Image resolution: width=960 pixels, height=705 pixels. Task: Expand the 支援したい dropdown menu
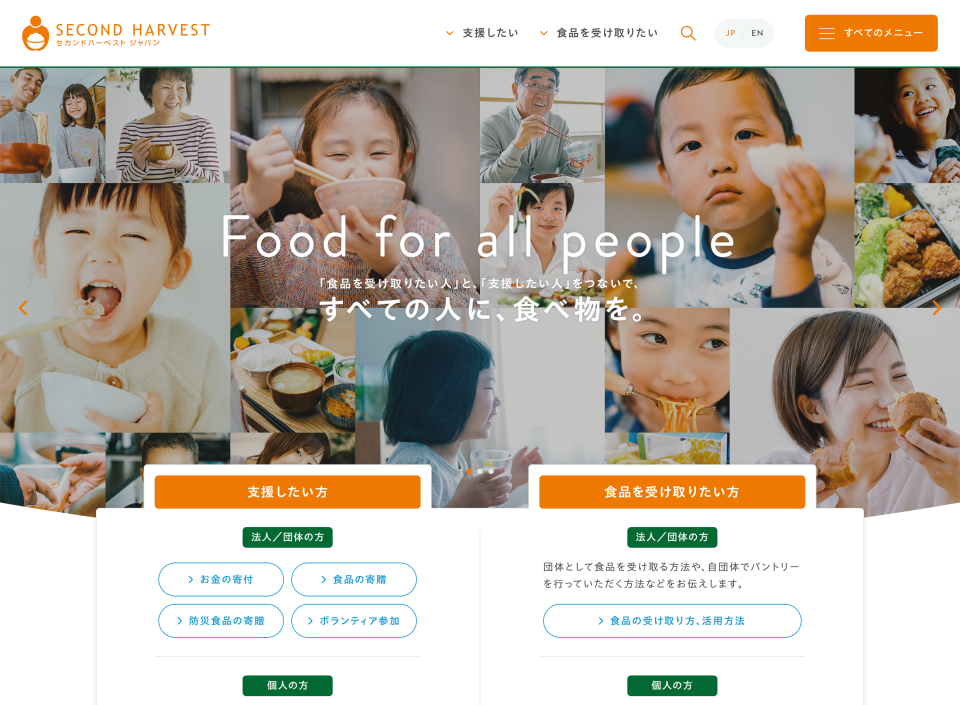(482, 33)
